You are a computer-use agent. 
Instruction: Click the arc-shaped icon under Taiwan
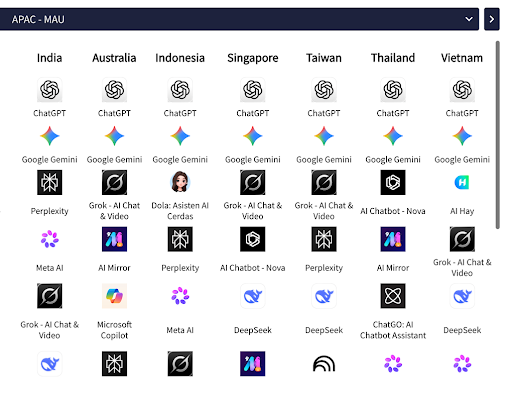tap(324, 364)
